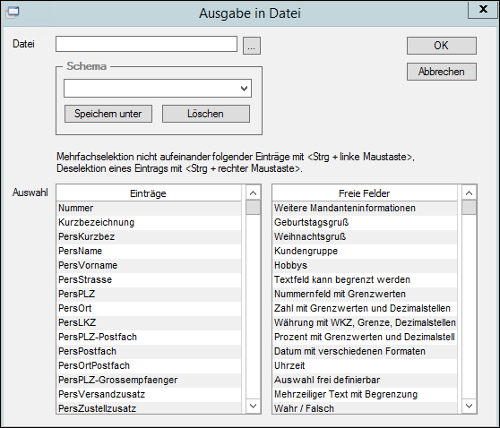500x428 pixels.
Task: Click the window icon in the title bar
Action: [12, 12]
